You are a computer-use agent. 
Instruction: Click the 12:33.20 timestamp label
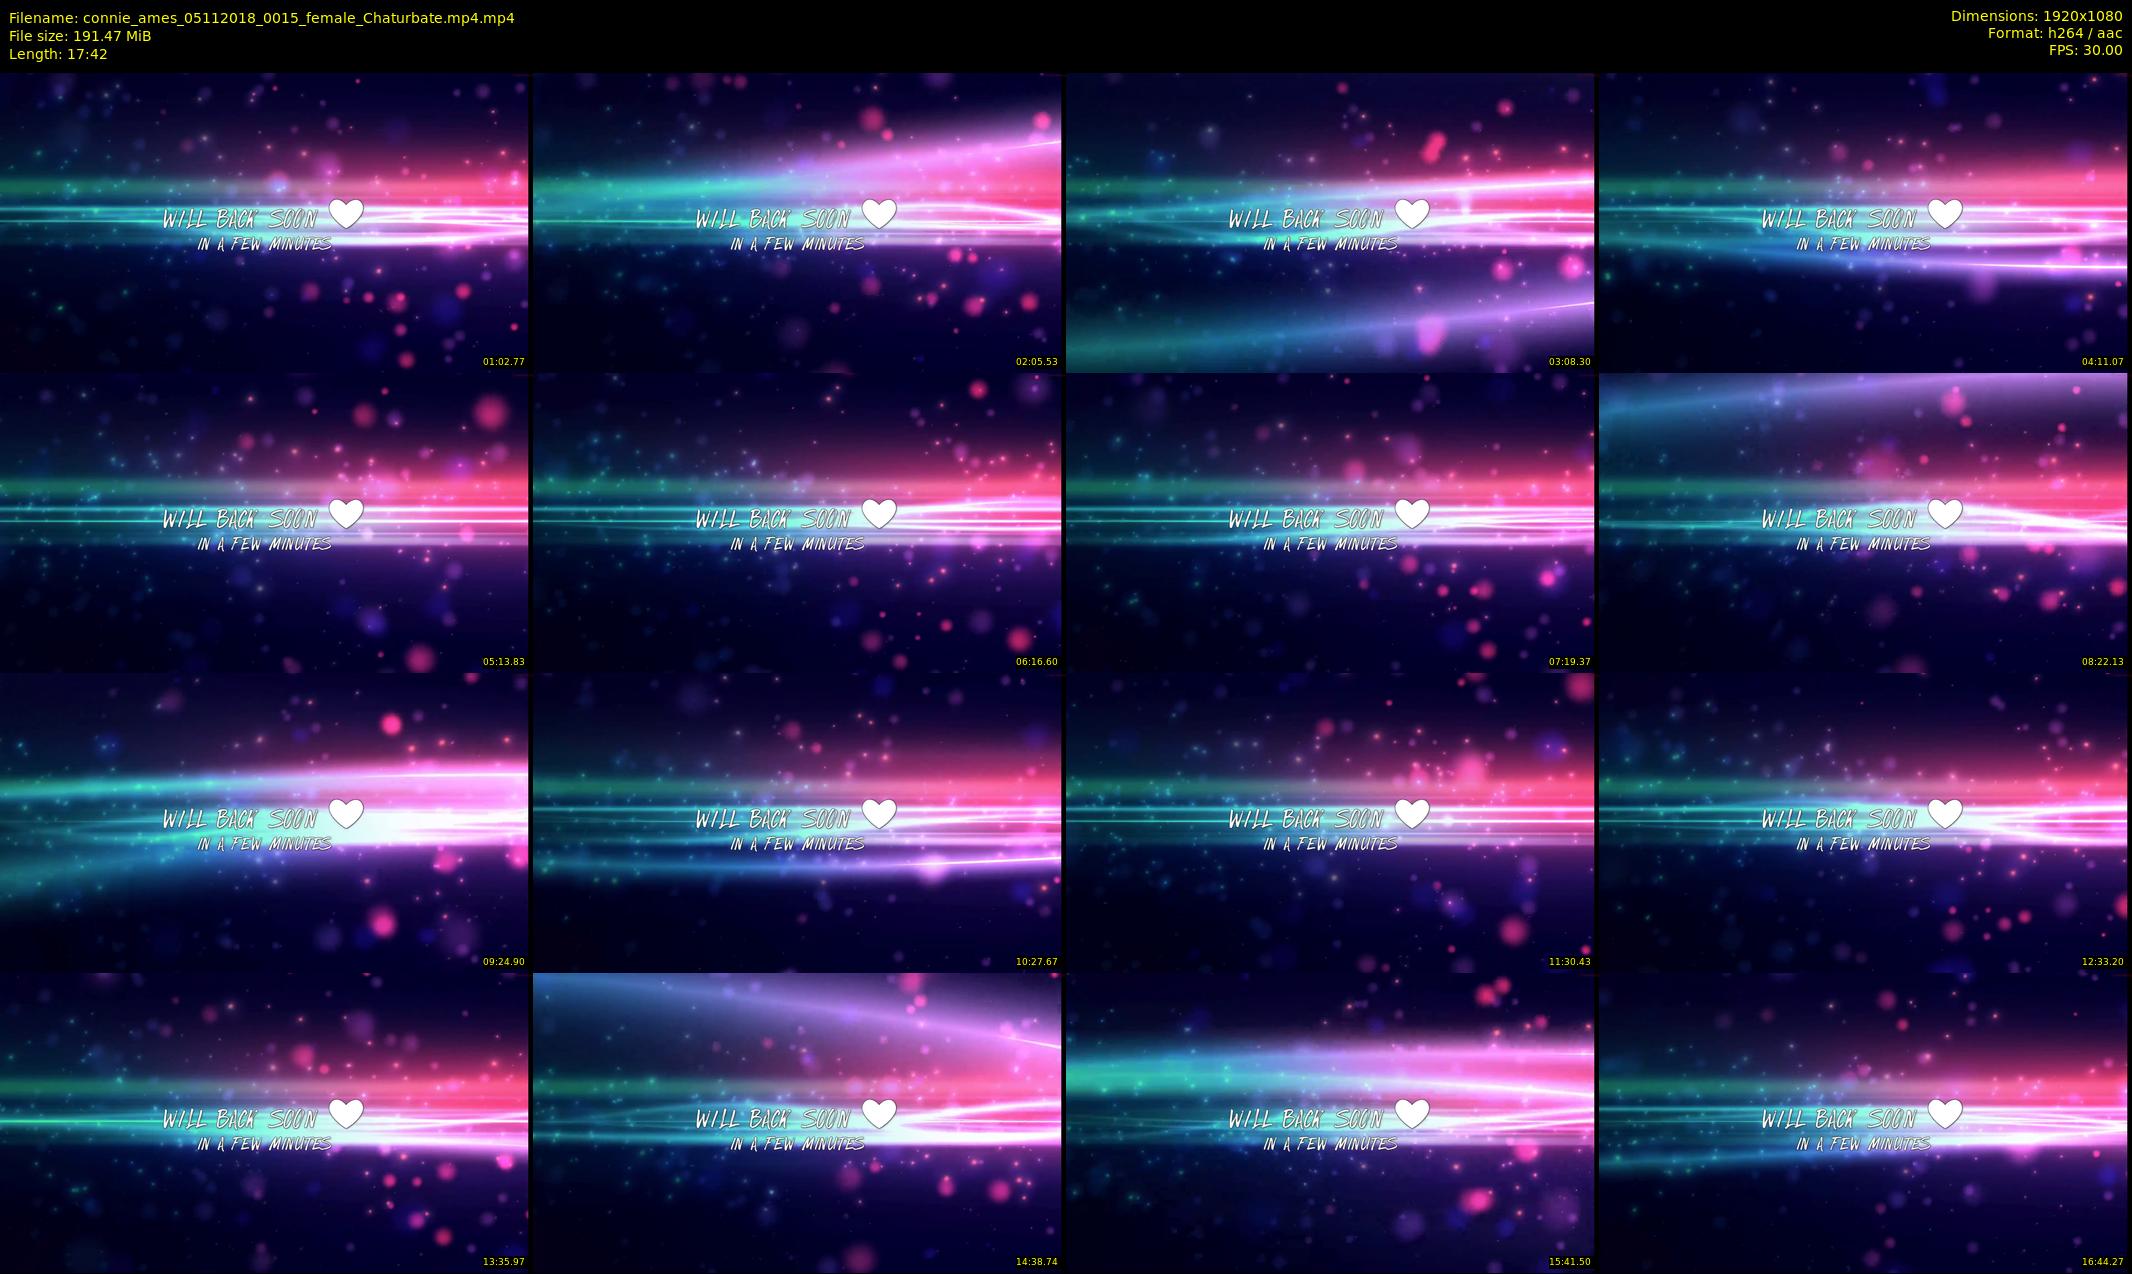pyautogui.click(x=2102, y=962)
